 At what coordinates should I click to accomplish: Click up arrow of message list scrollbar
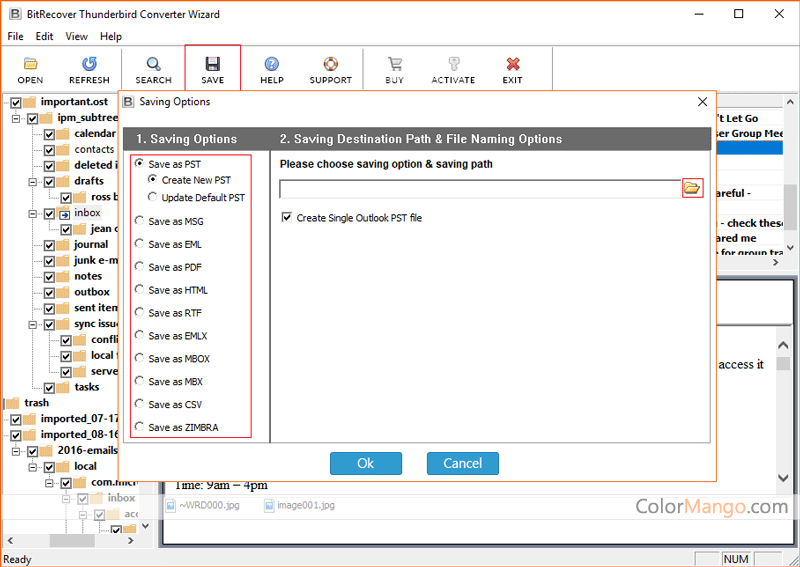(x=789, y=101)
